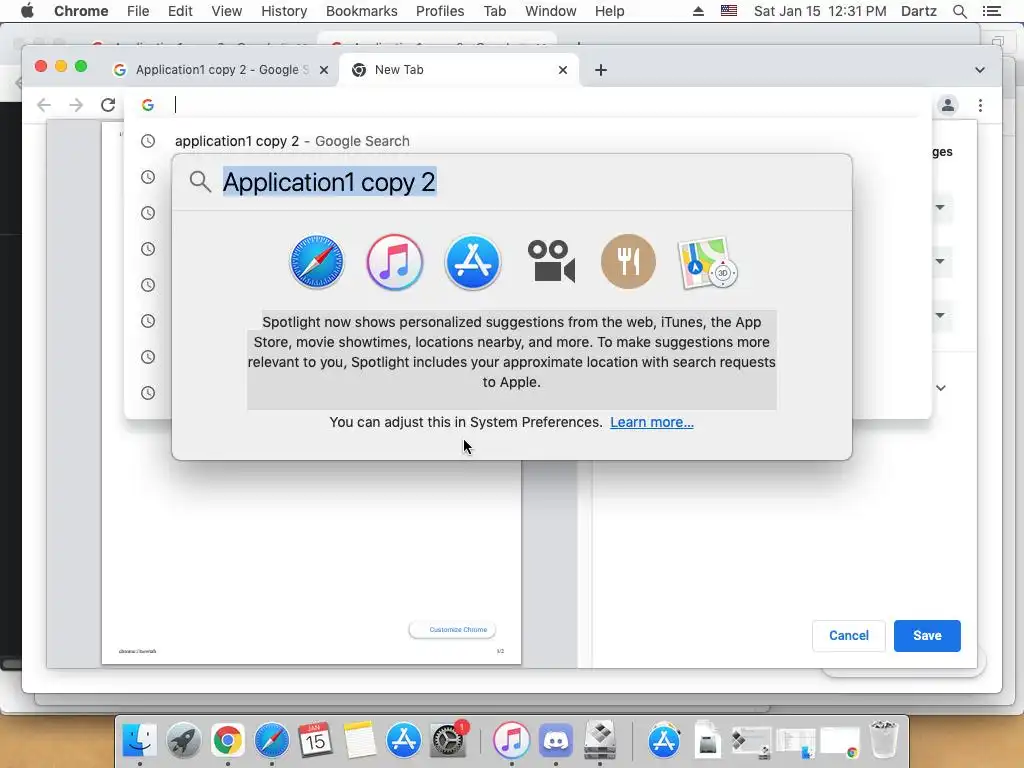Open Launchpad rocket in the Dock
The image size is (1024, 768).
click(184, 740)
